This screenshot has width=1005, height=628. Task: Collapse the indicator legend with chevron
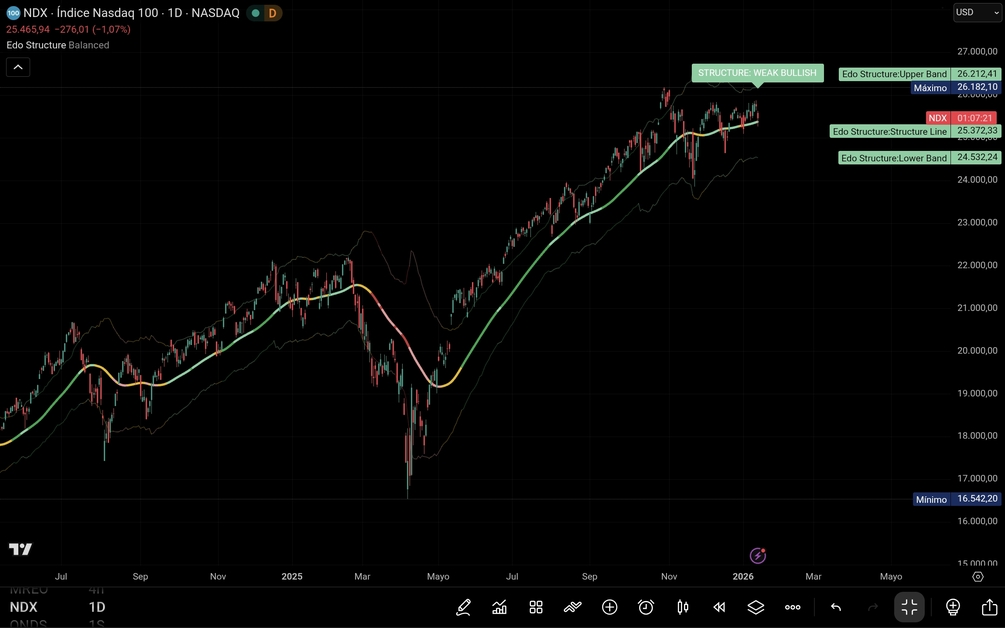tap(18, 67)
